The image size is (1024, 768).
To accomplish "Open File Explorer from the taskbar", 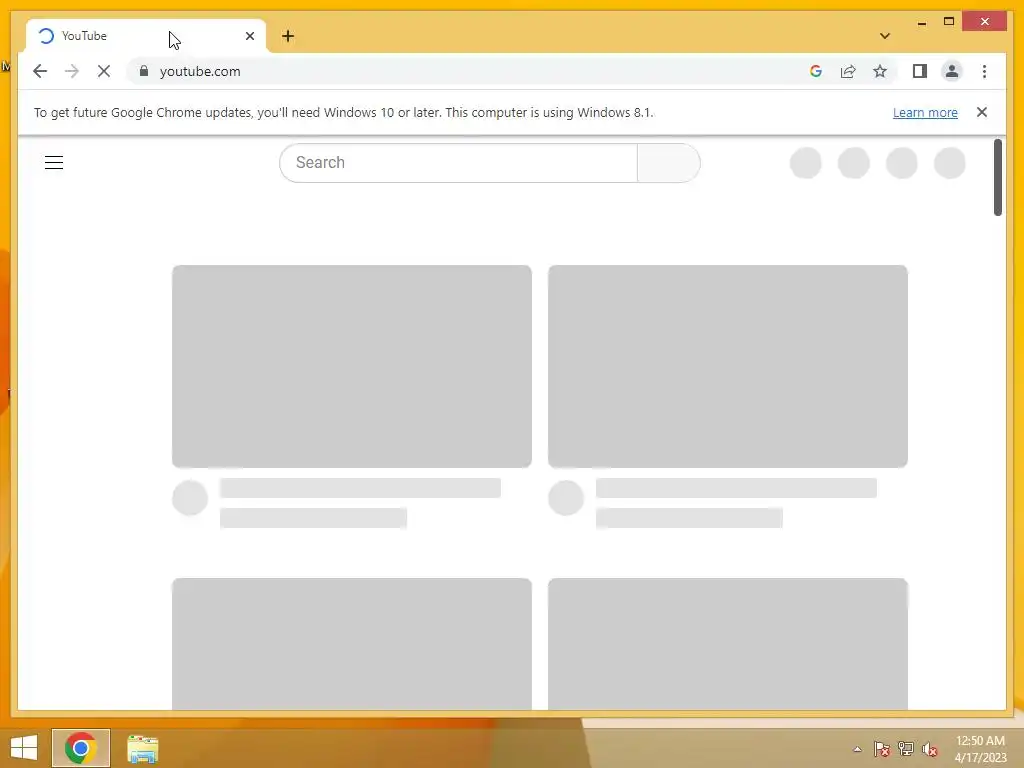I will point(142,748).
